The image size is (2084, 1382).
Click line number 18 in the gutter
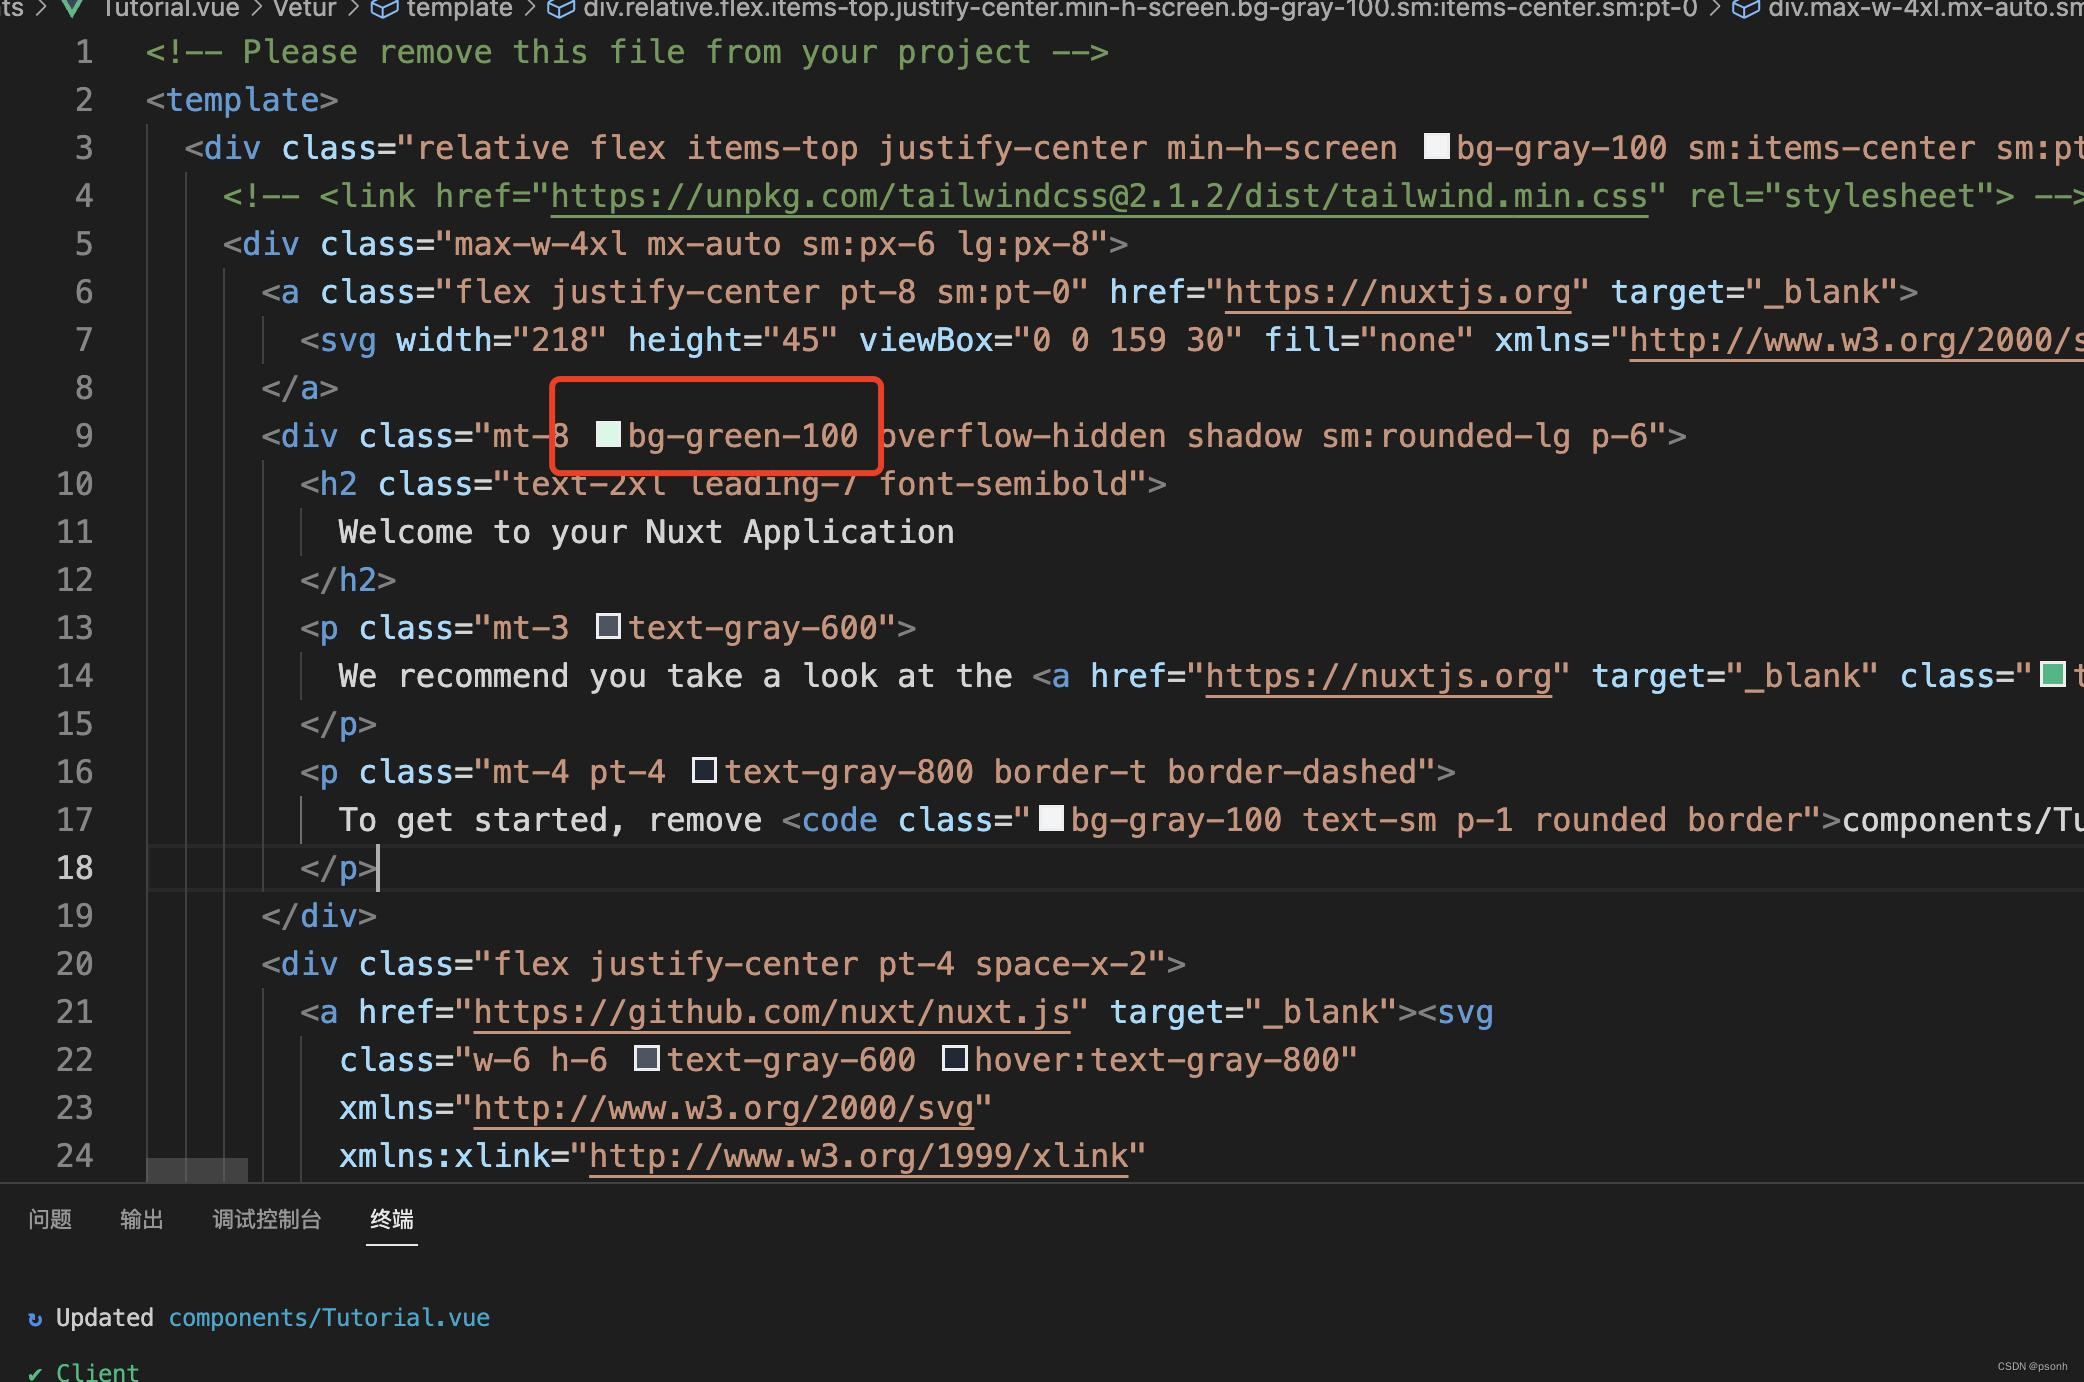[x=75, y=868]
